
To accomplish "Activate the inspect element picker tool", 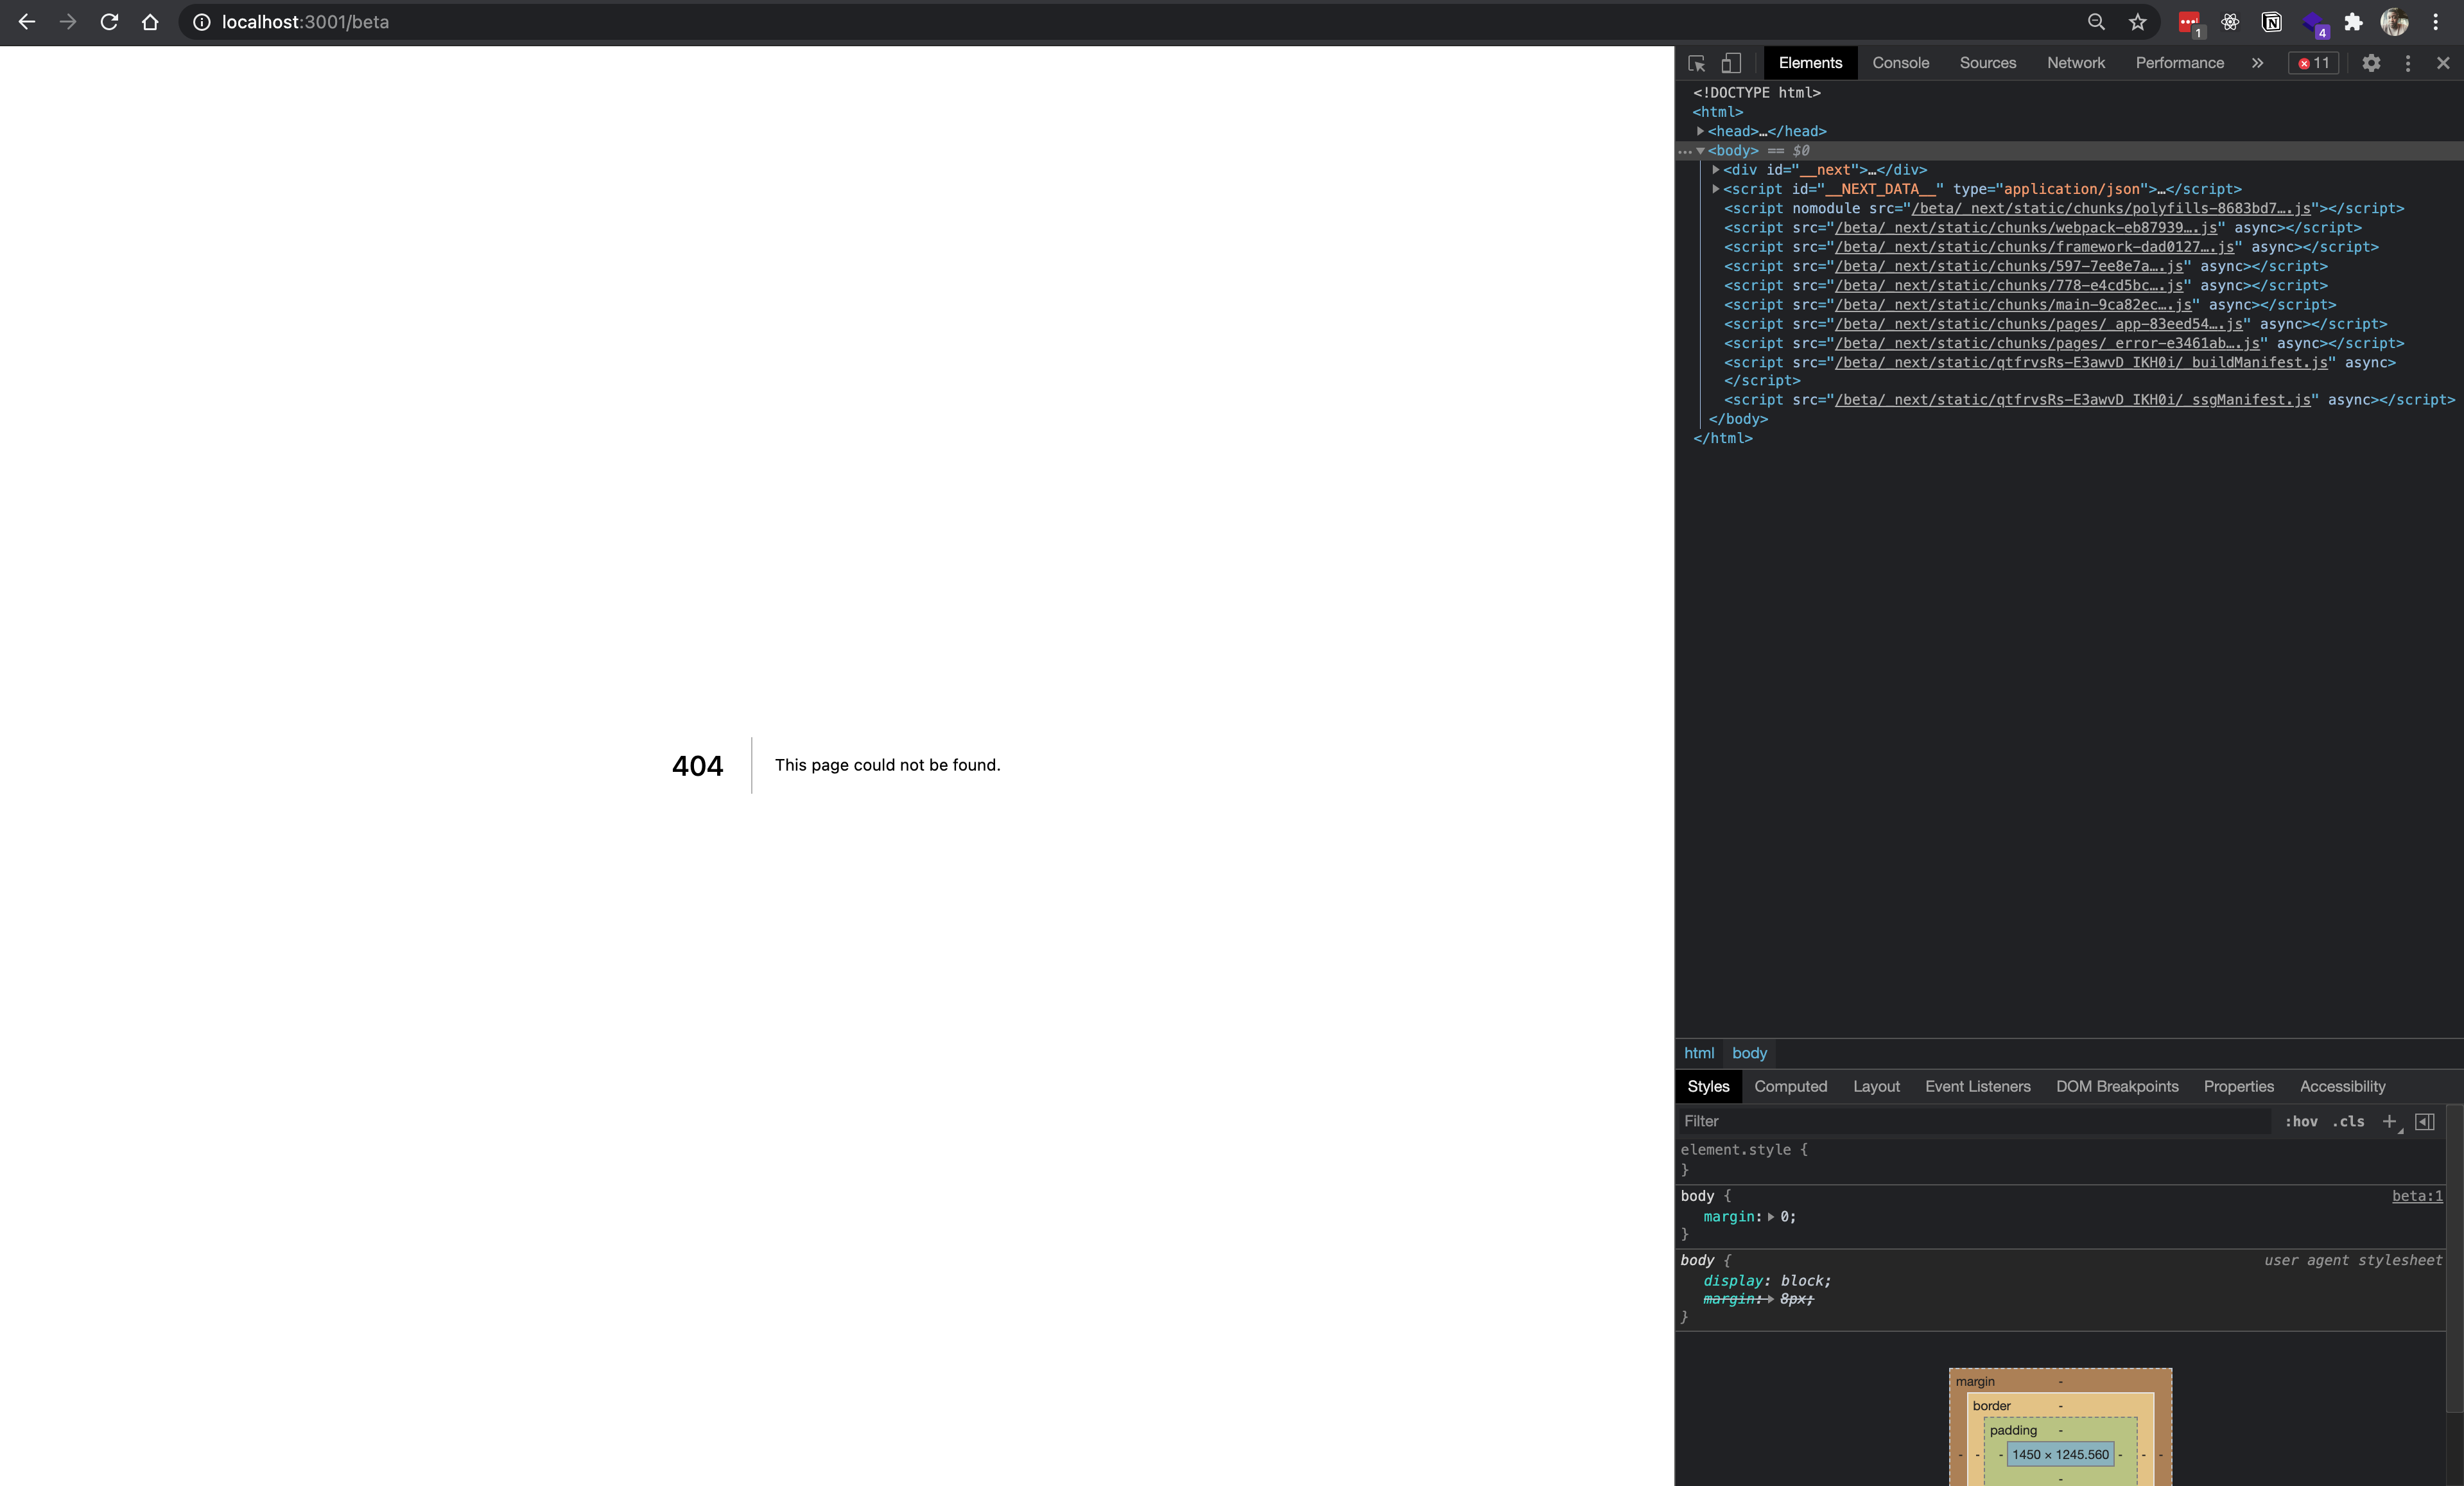I will (1696, 63).
